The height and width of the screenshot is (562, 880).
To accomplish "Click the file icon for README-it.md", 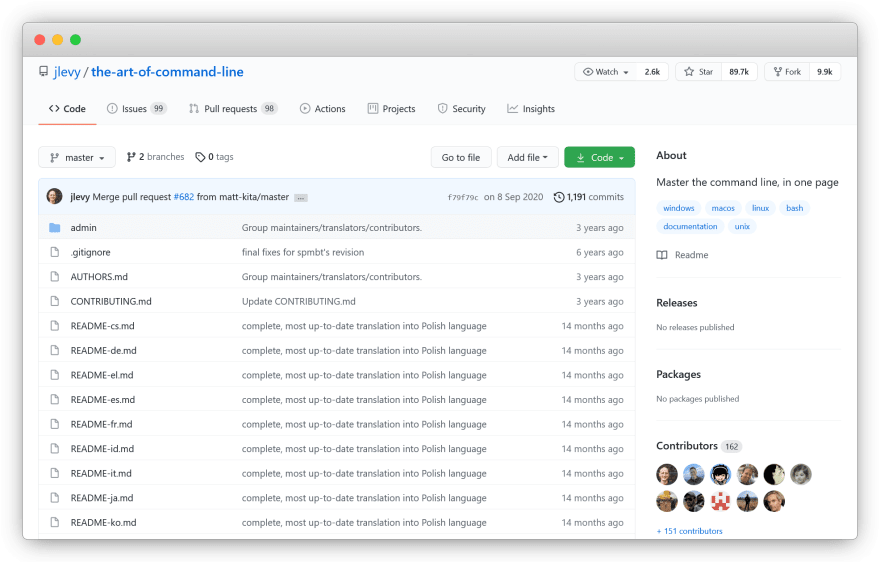I will point(54,473).
